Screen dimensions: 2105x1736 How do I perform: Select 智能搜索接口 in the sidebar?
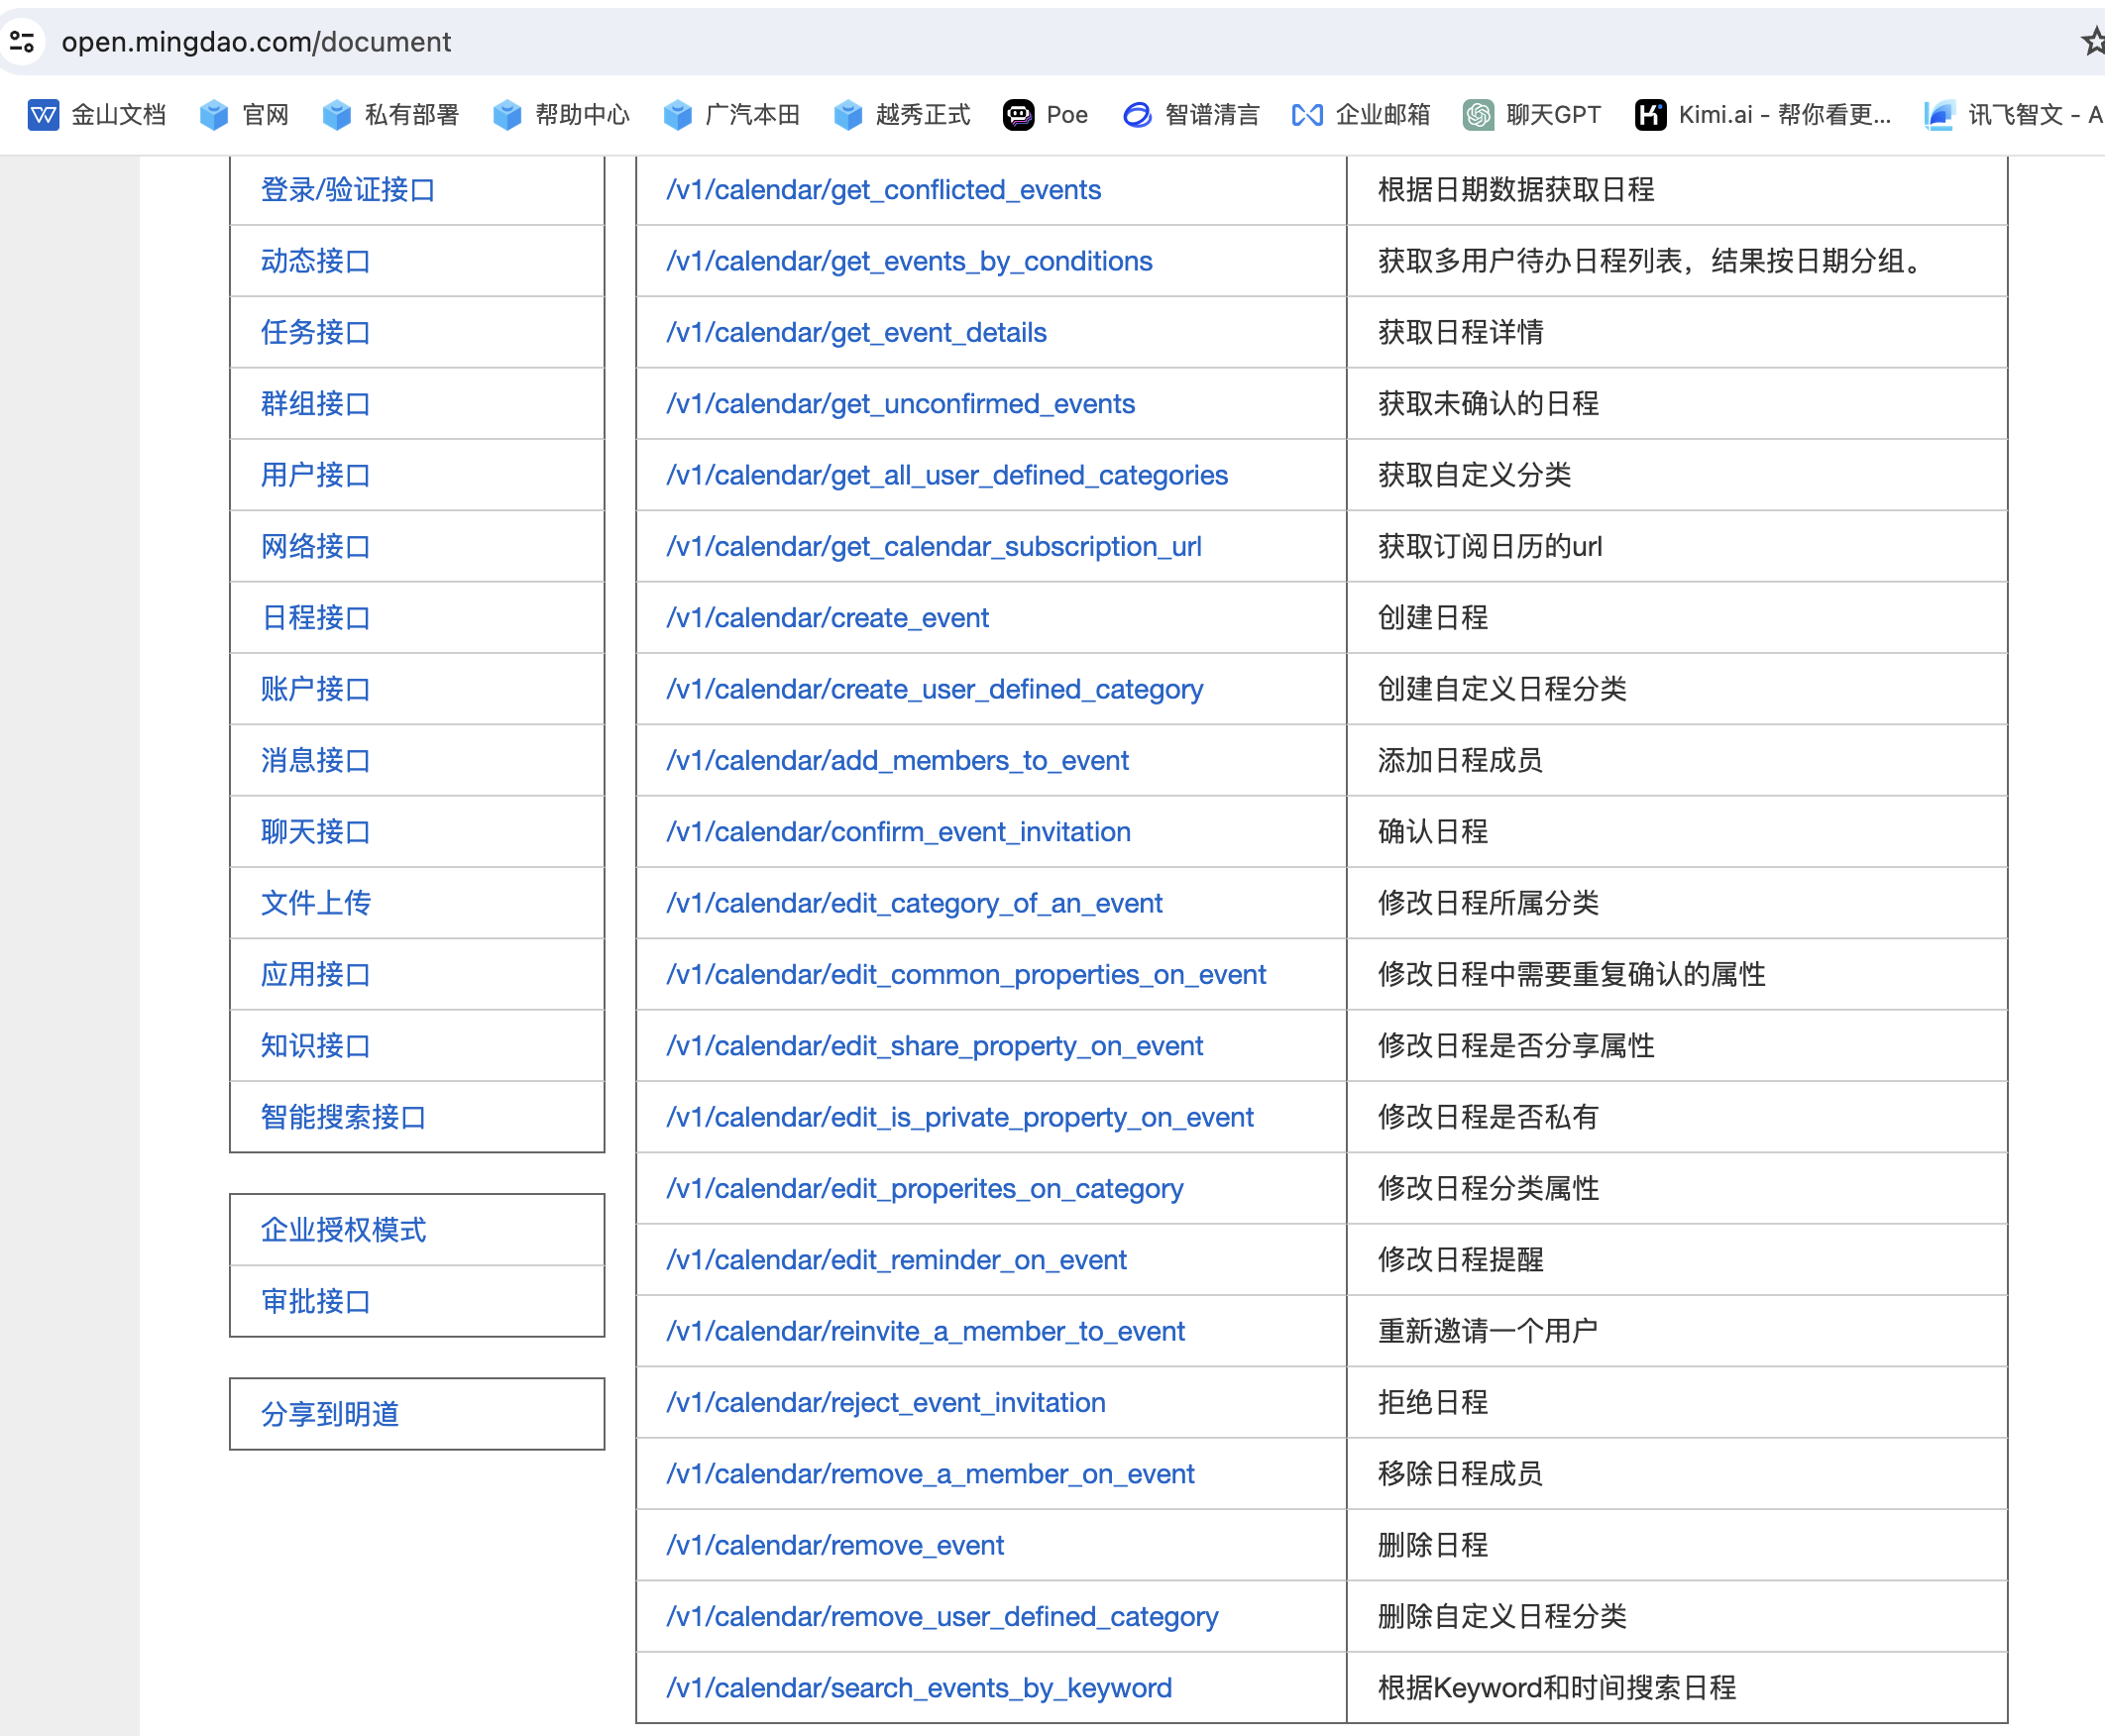point(343,1117)
